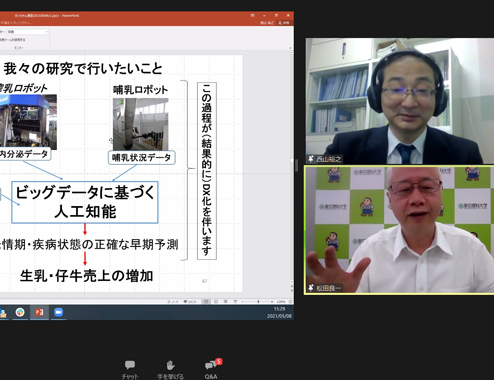Viewport: 494px width, 380px height.
Task: Start slideshow from the status bar icon
Action: click(235, 301)
